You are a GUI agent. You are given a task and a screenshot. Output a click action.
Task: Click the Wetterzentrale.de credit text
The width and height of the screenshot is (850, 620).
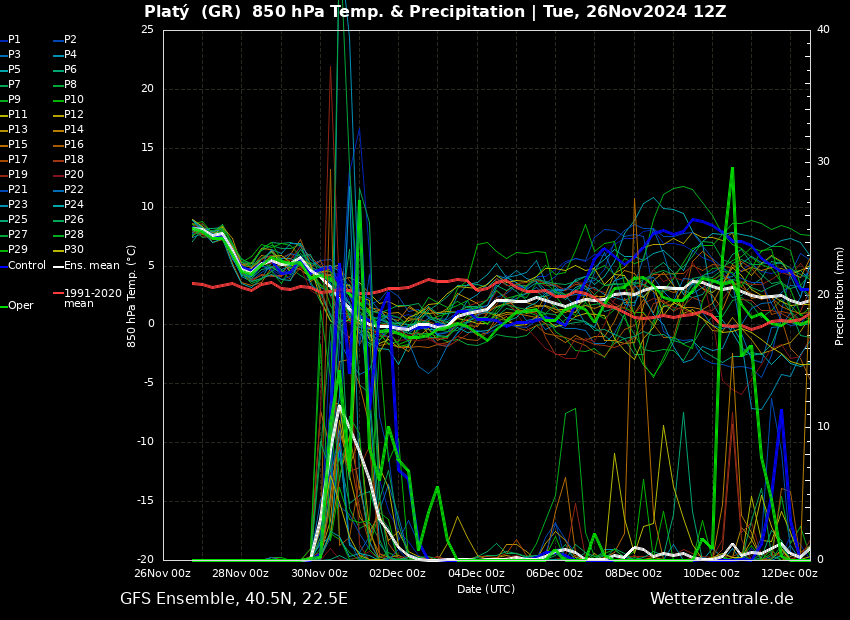pyautogui.click(x=721, y=599)
